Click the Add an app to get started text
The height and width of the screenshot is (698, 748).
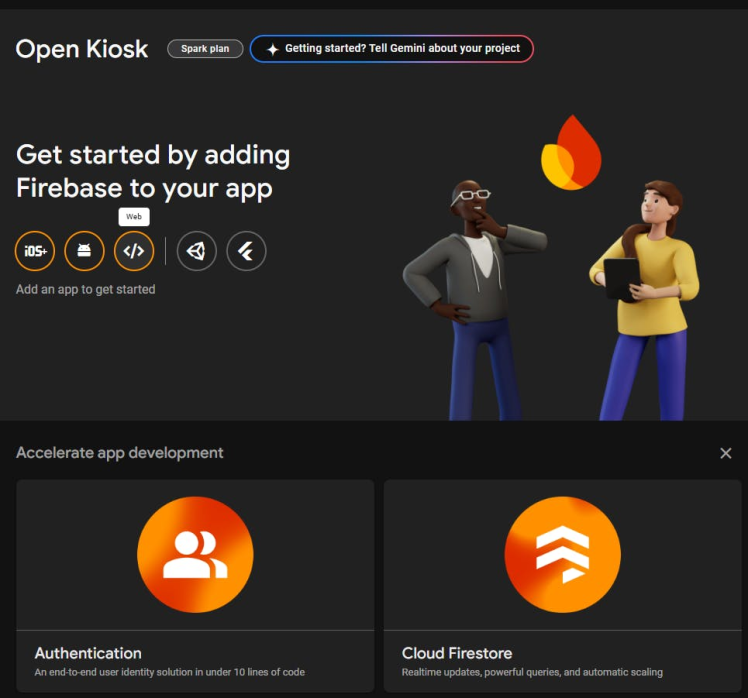[x=85, y=289]
